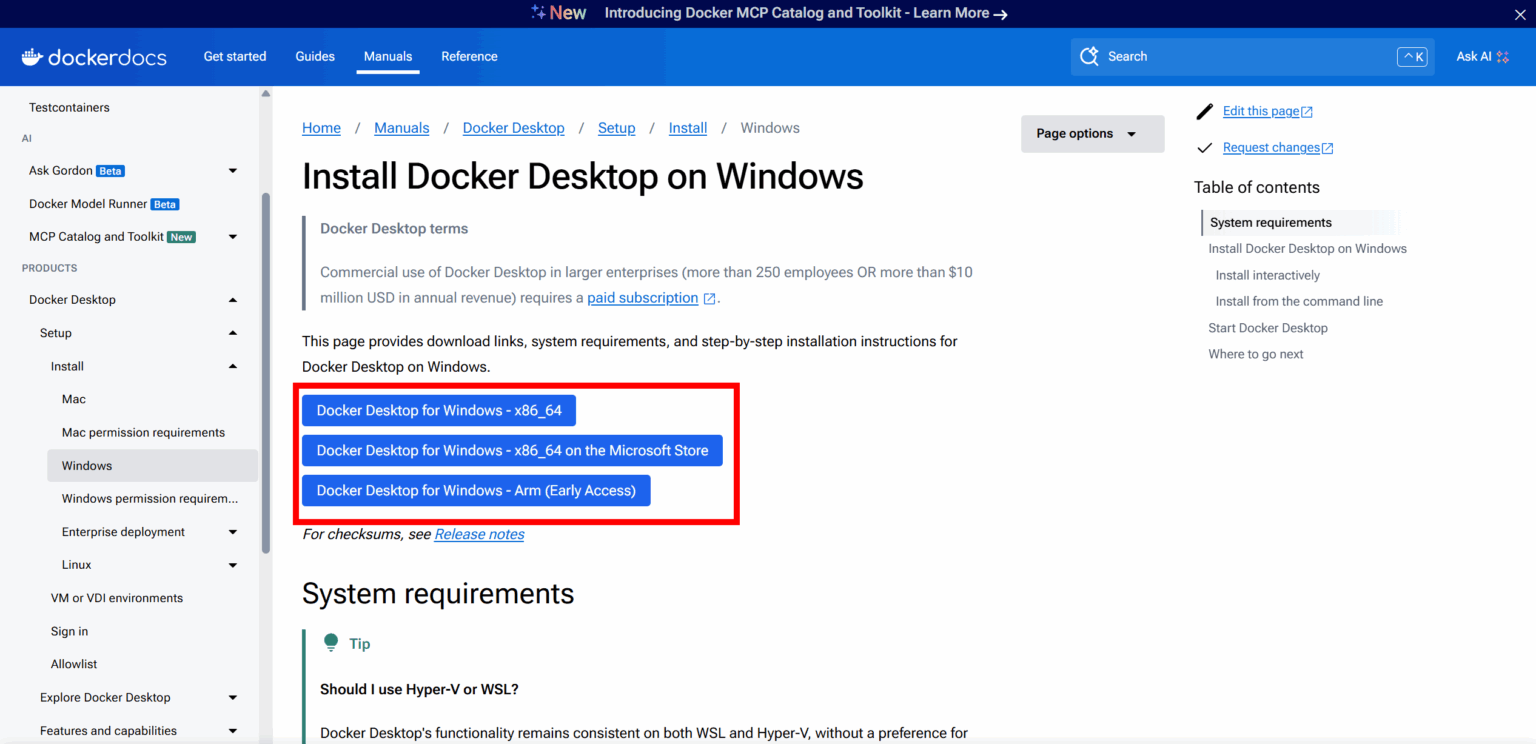Open the Guides tab in top navigation
1536x744 pixels.
(x=315, y=57)
